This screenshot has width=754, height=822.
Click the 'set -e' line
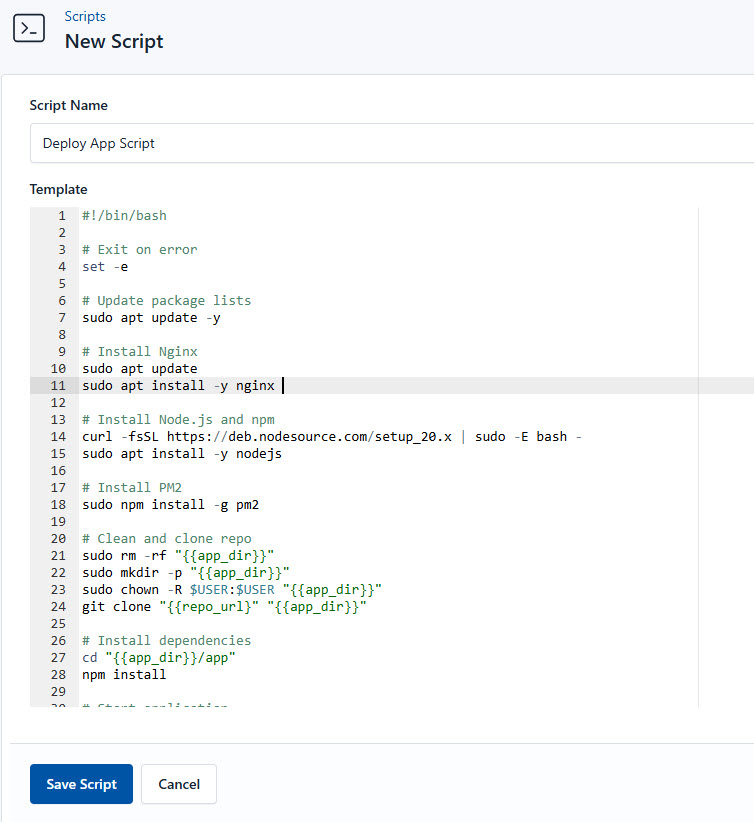pos(105,266)
